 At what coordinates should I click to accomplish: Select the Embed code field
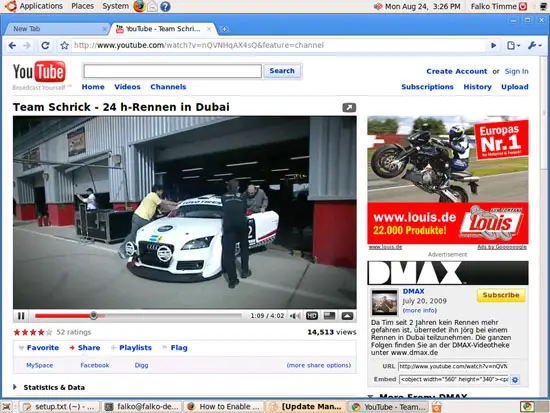pyautogui.click(x=454, y=379)
